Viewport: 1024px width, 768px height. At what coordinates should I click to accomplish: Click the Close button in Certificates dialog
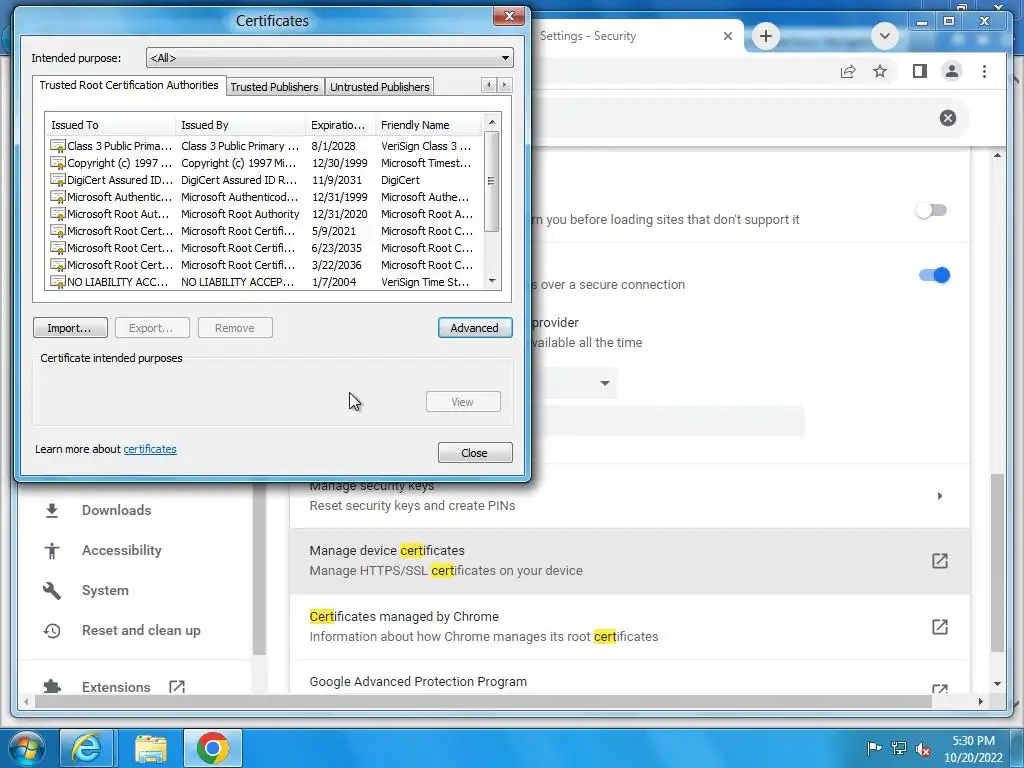coord(475,453)
